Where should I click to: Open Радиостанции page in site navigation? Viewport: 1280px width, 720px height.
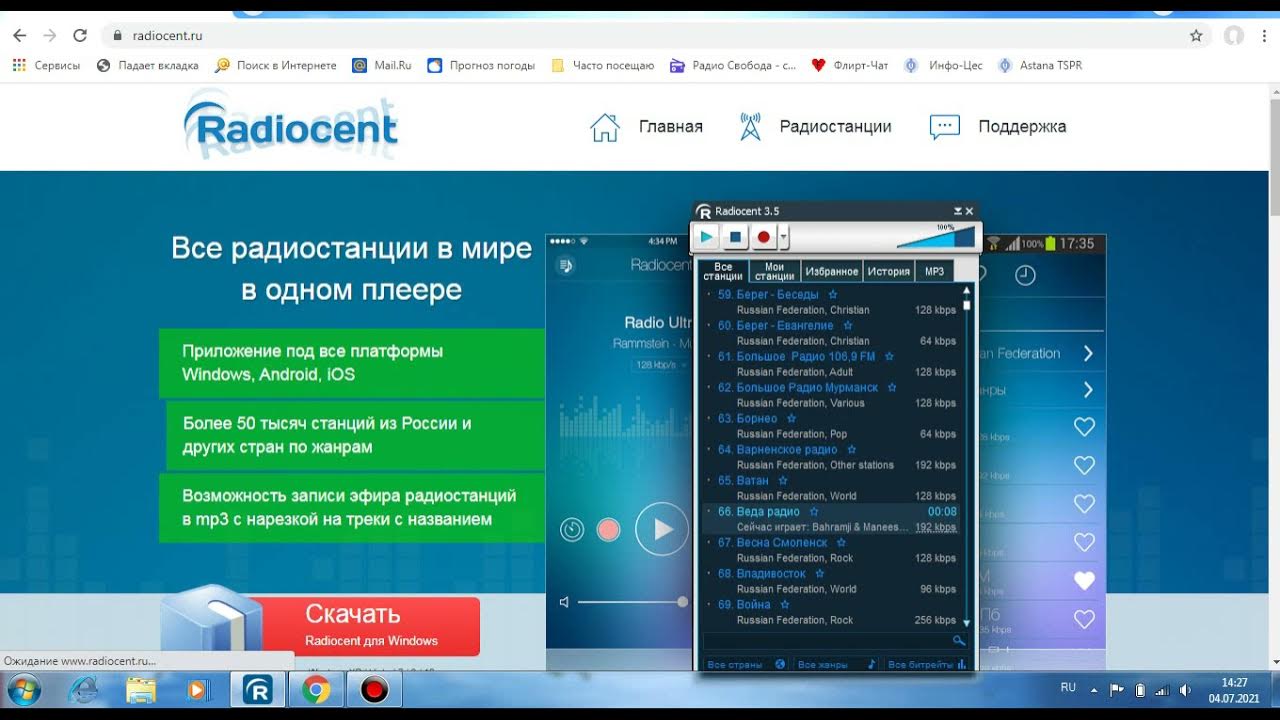814,127
